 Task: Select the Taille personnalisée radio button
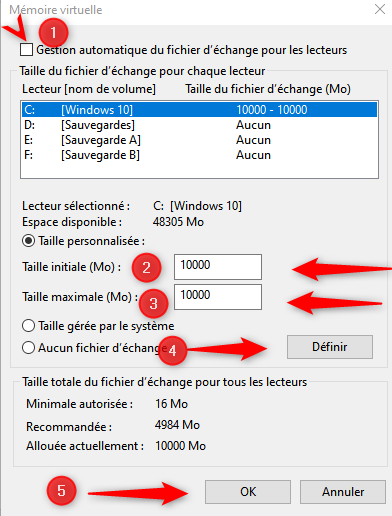pos(28,241)
